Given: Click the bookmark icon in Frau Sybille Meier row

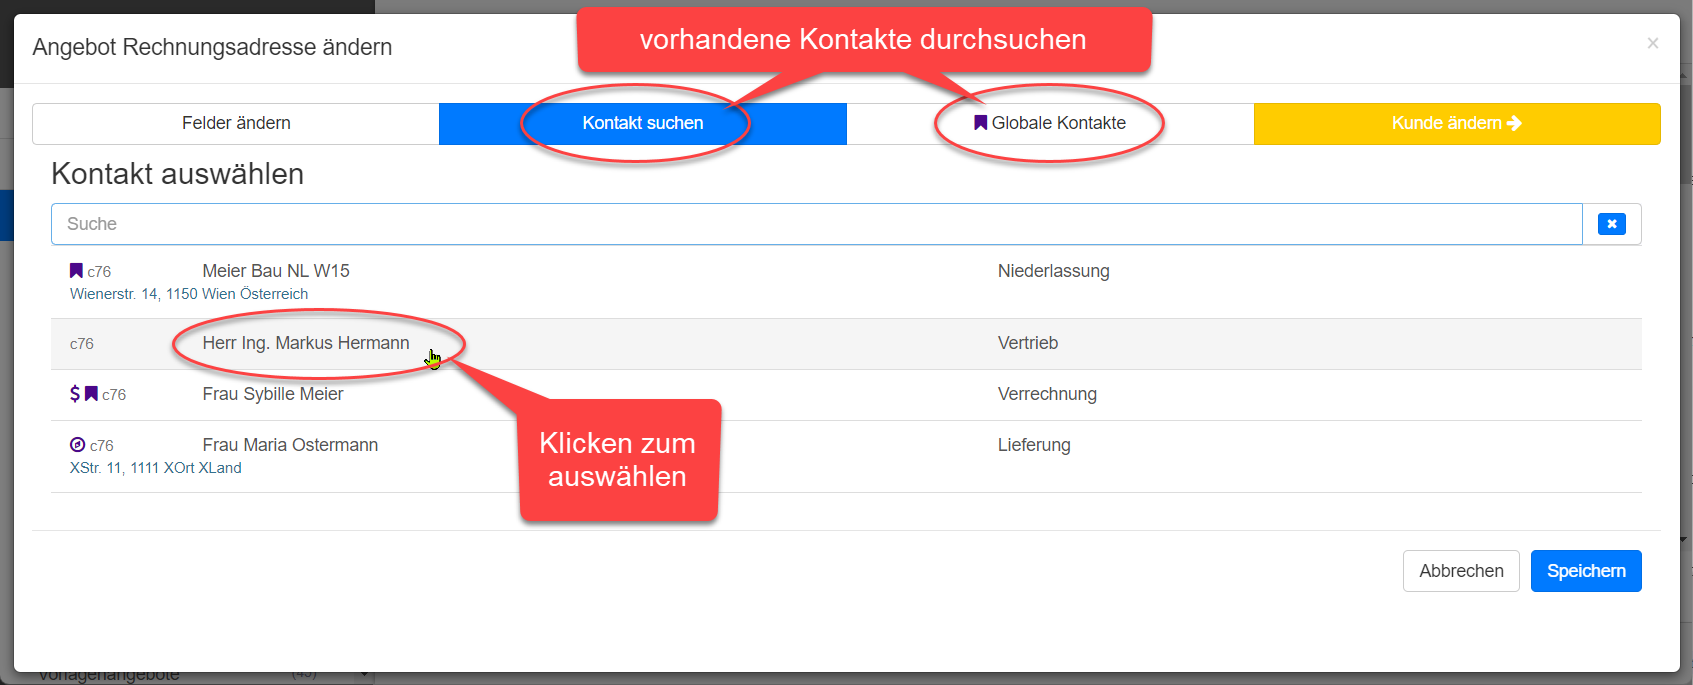Looking at the screenshot, I should 91,394.
